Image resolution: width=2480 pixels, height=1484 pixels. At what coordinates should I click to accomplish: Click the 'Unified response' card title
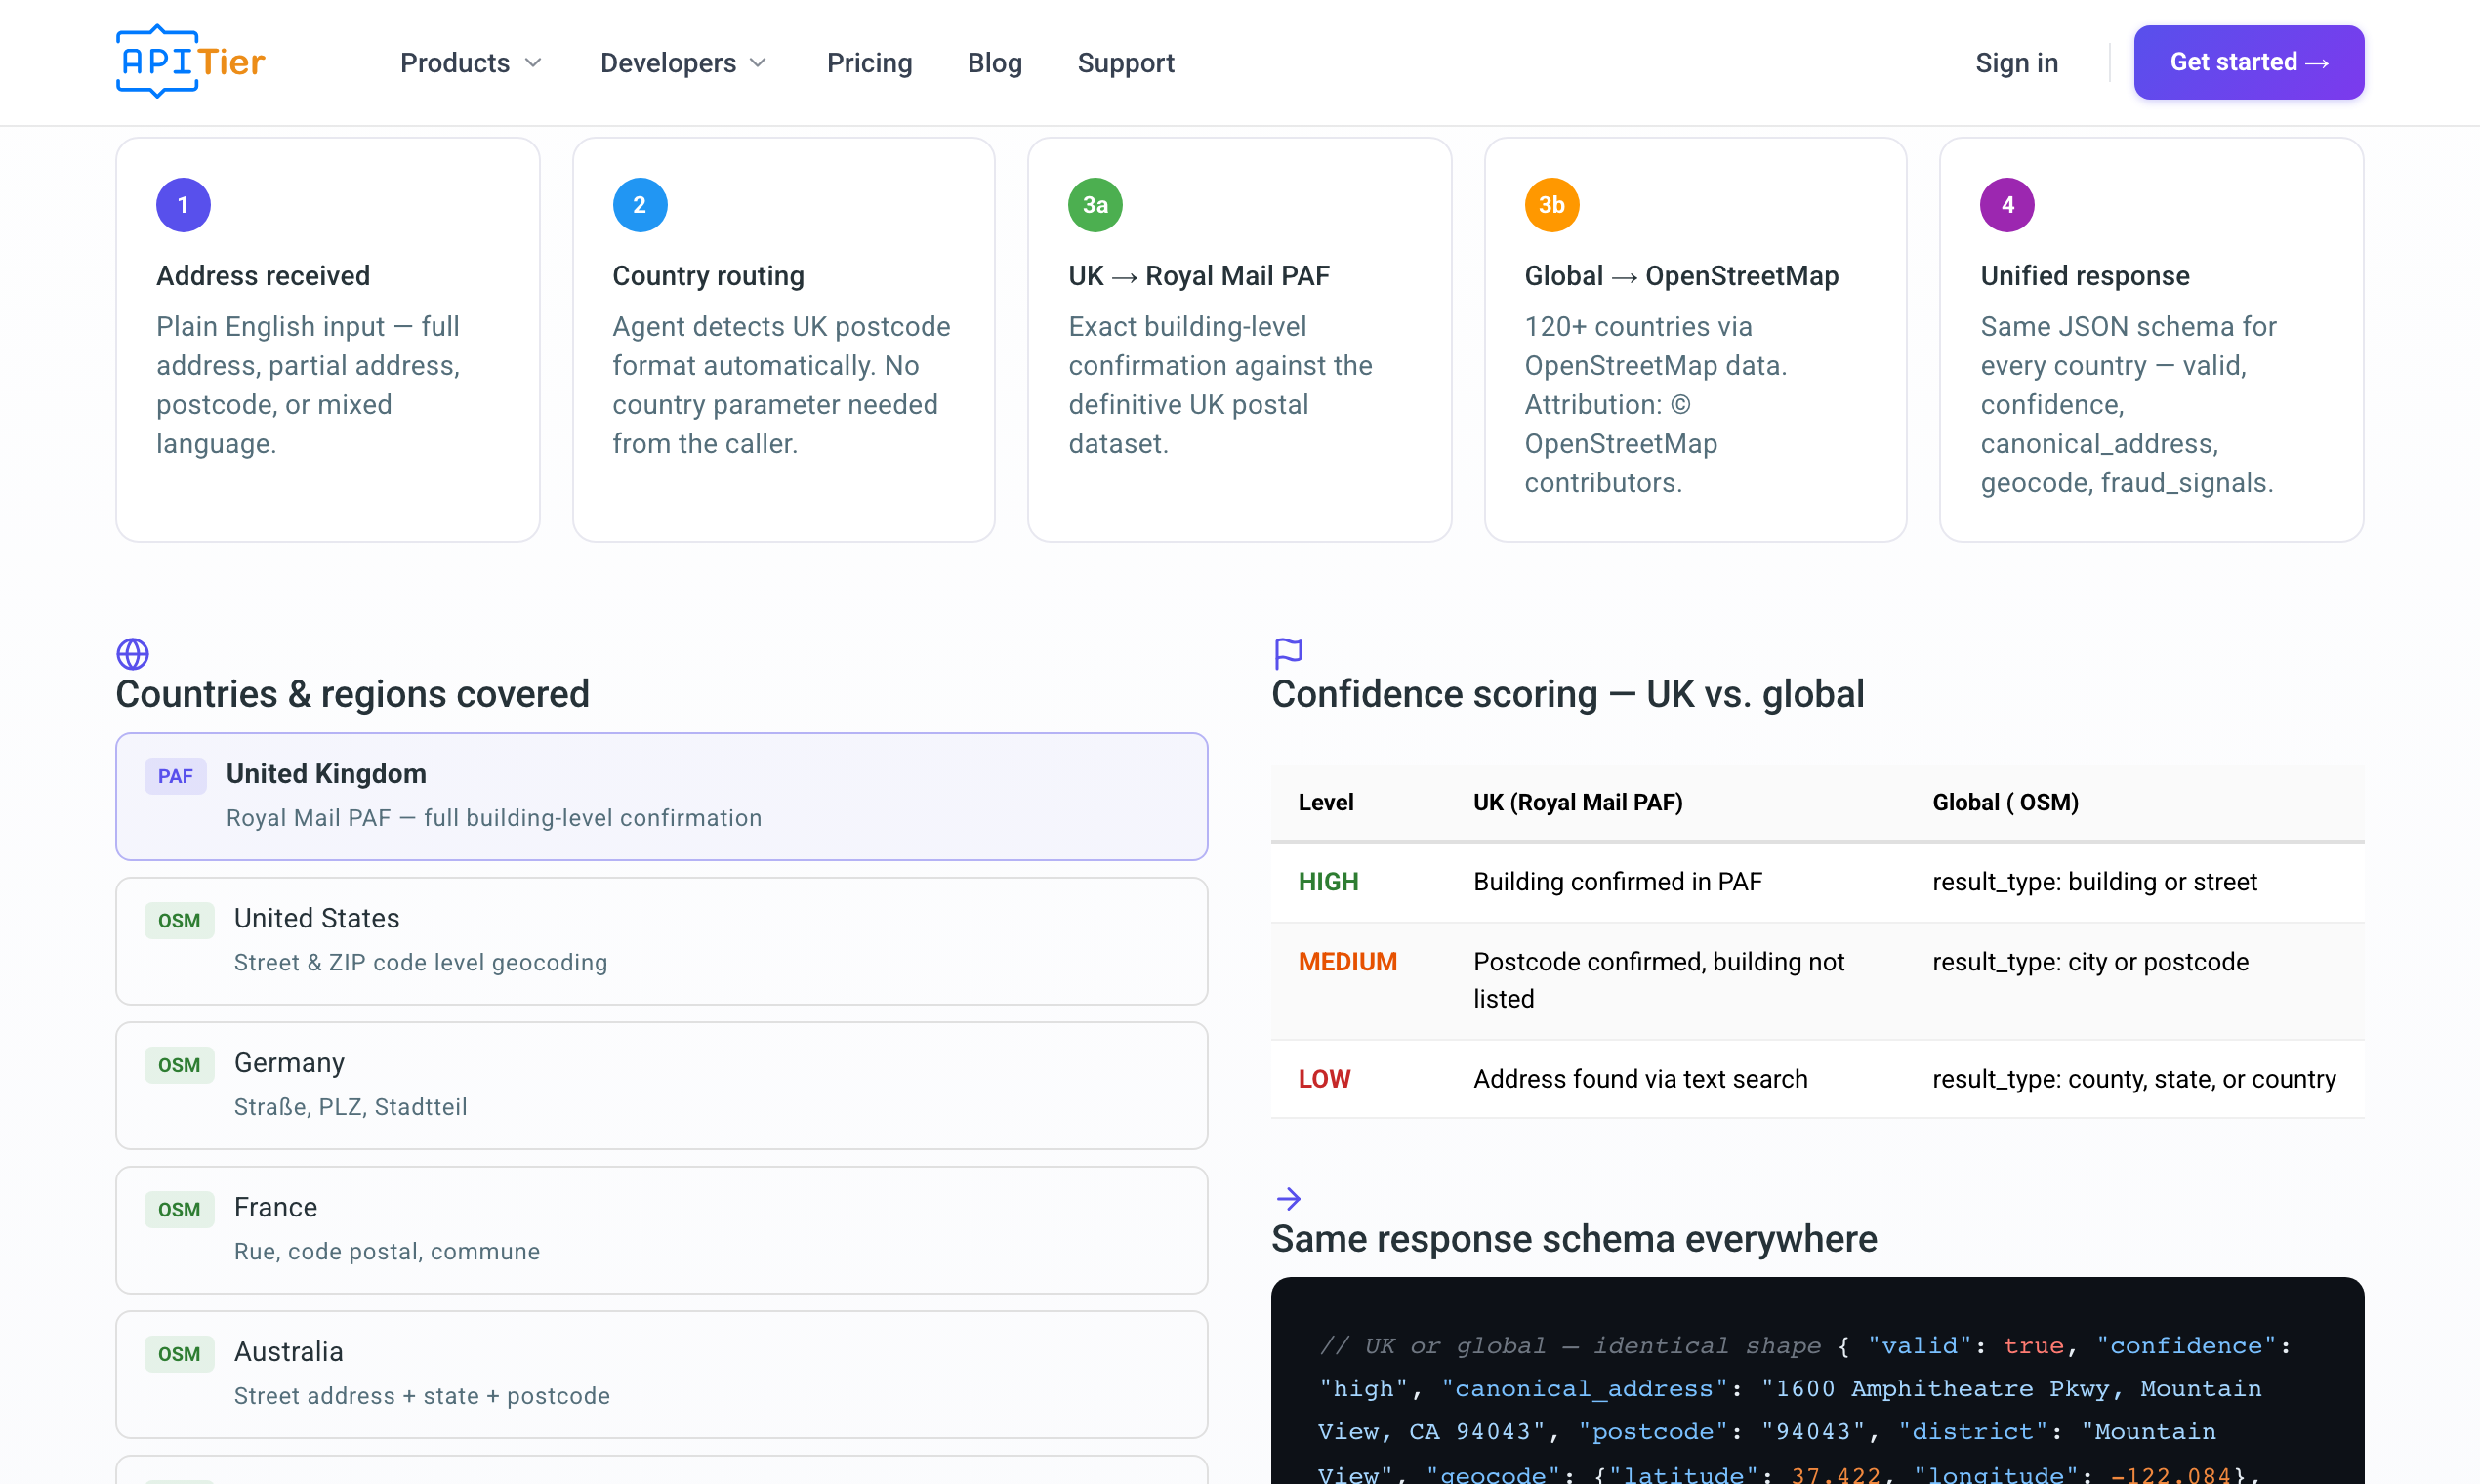click(2085, 276)
